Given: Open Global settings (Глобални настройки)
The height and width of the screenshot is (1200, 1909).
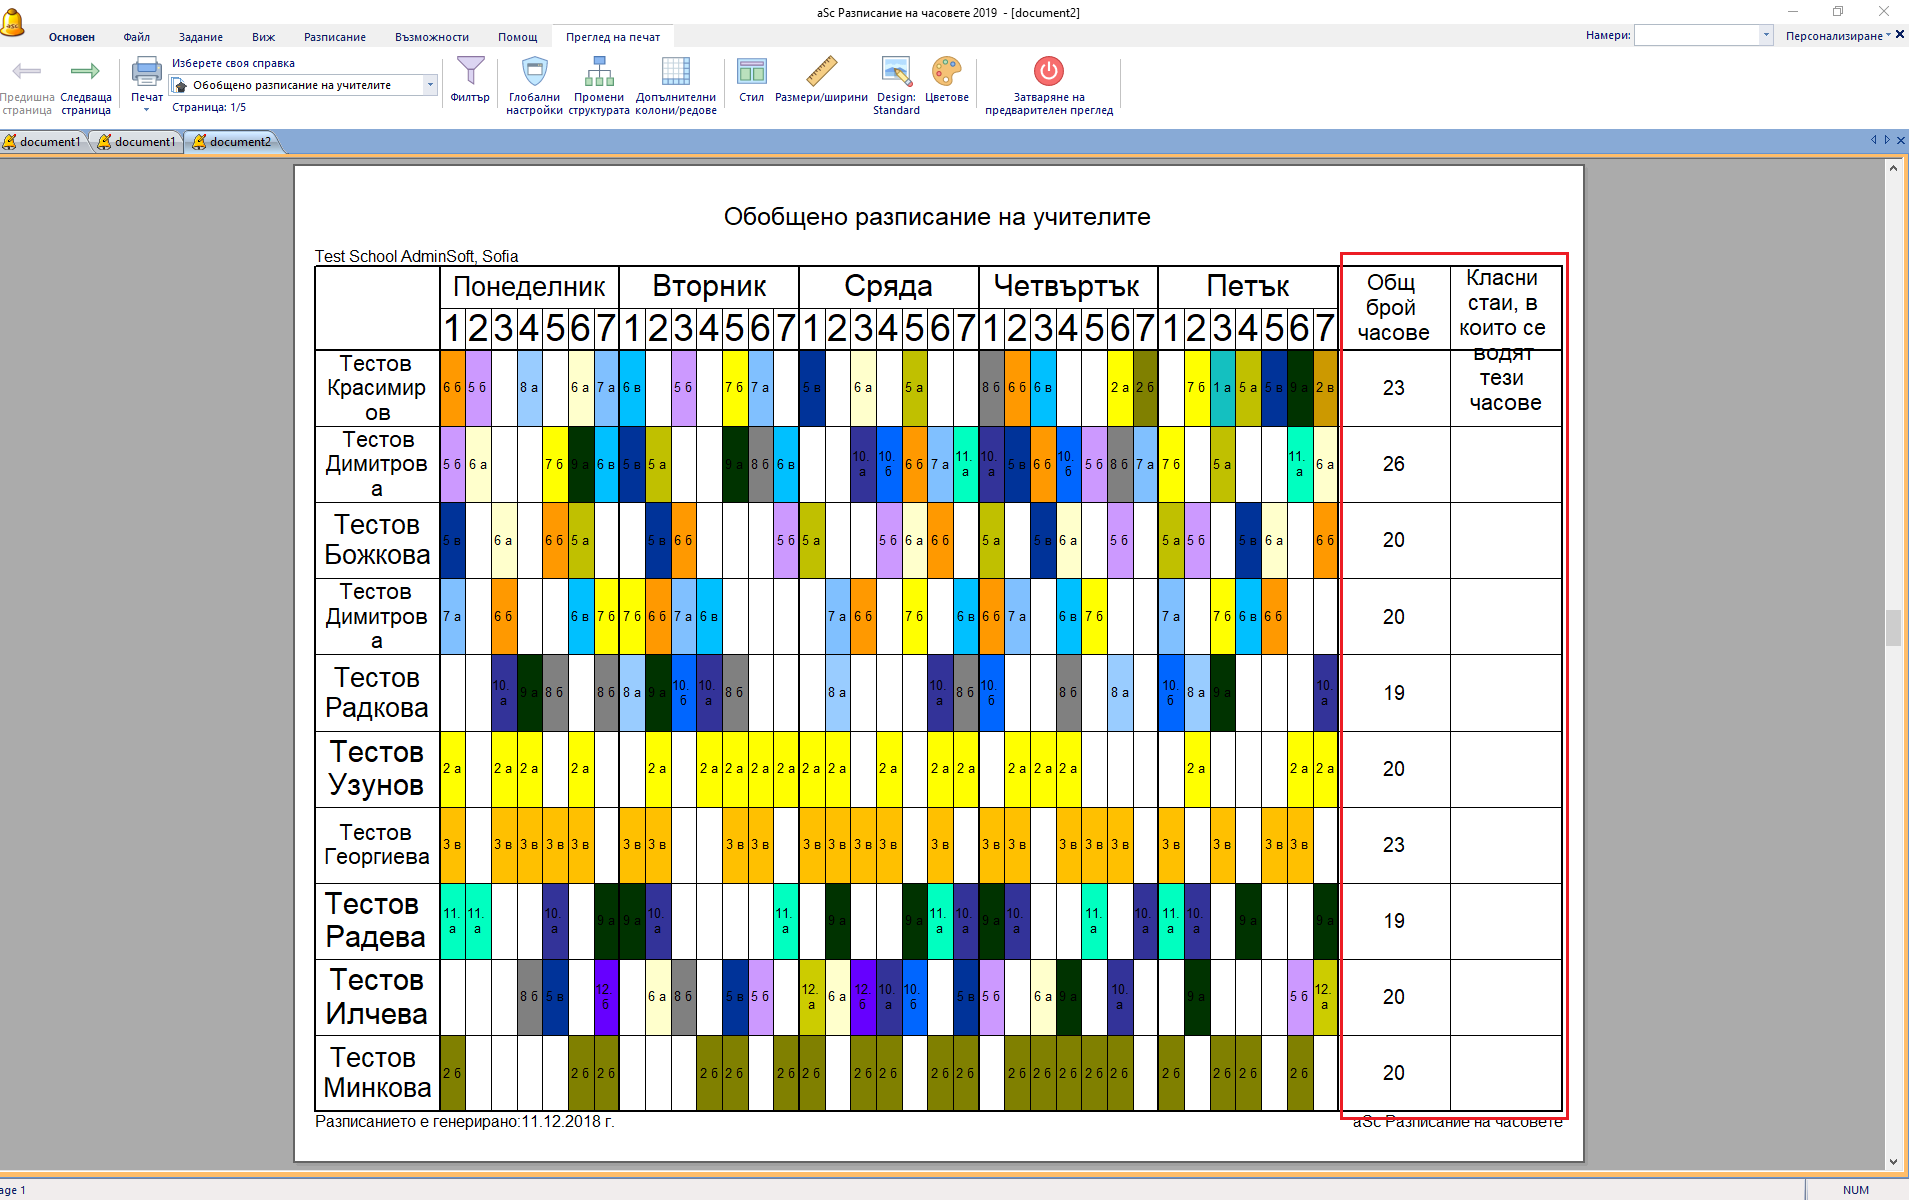Looking at the screenshot, I should point(534,72).
